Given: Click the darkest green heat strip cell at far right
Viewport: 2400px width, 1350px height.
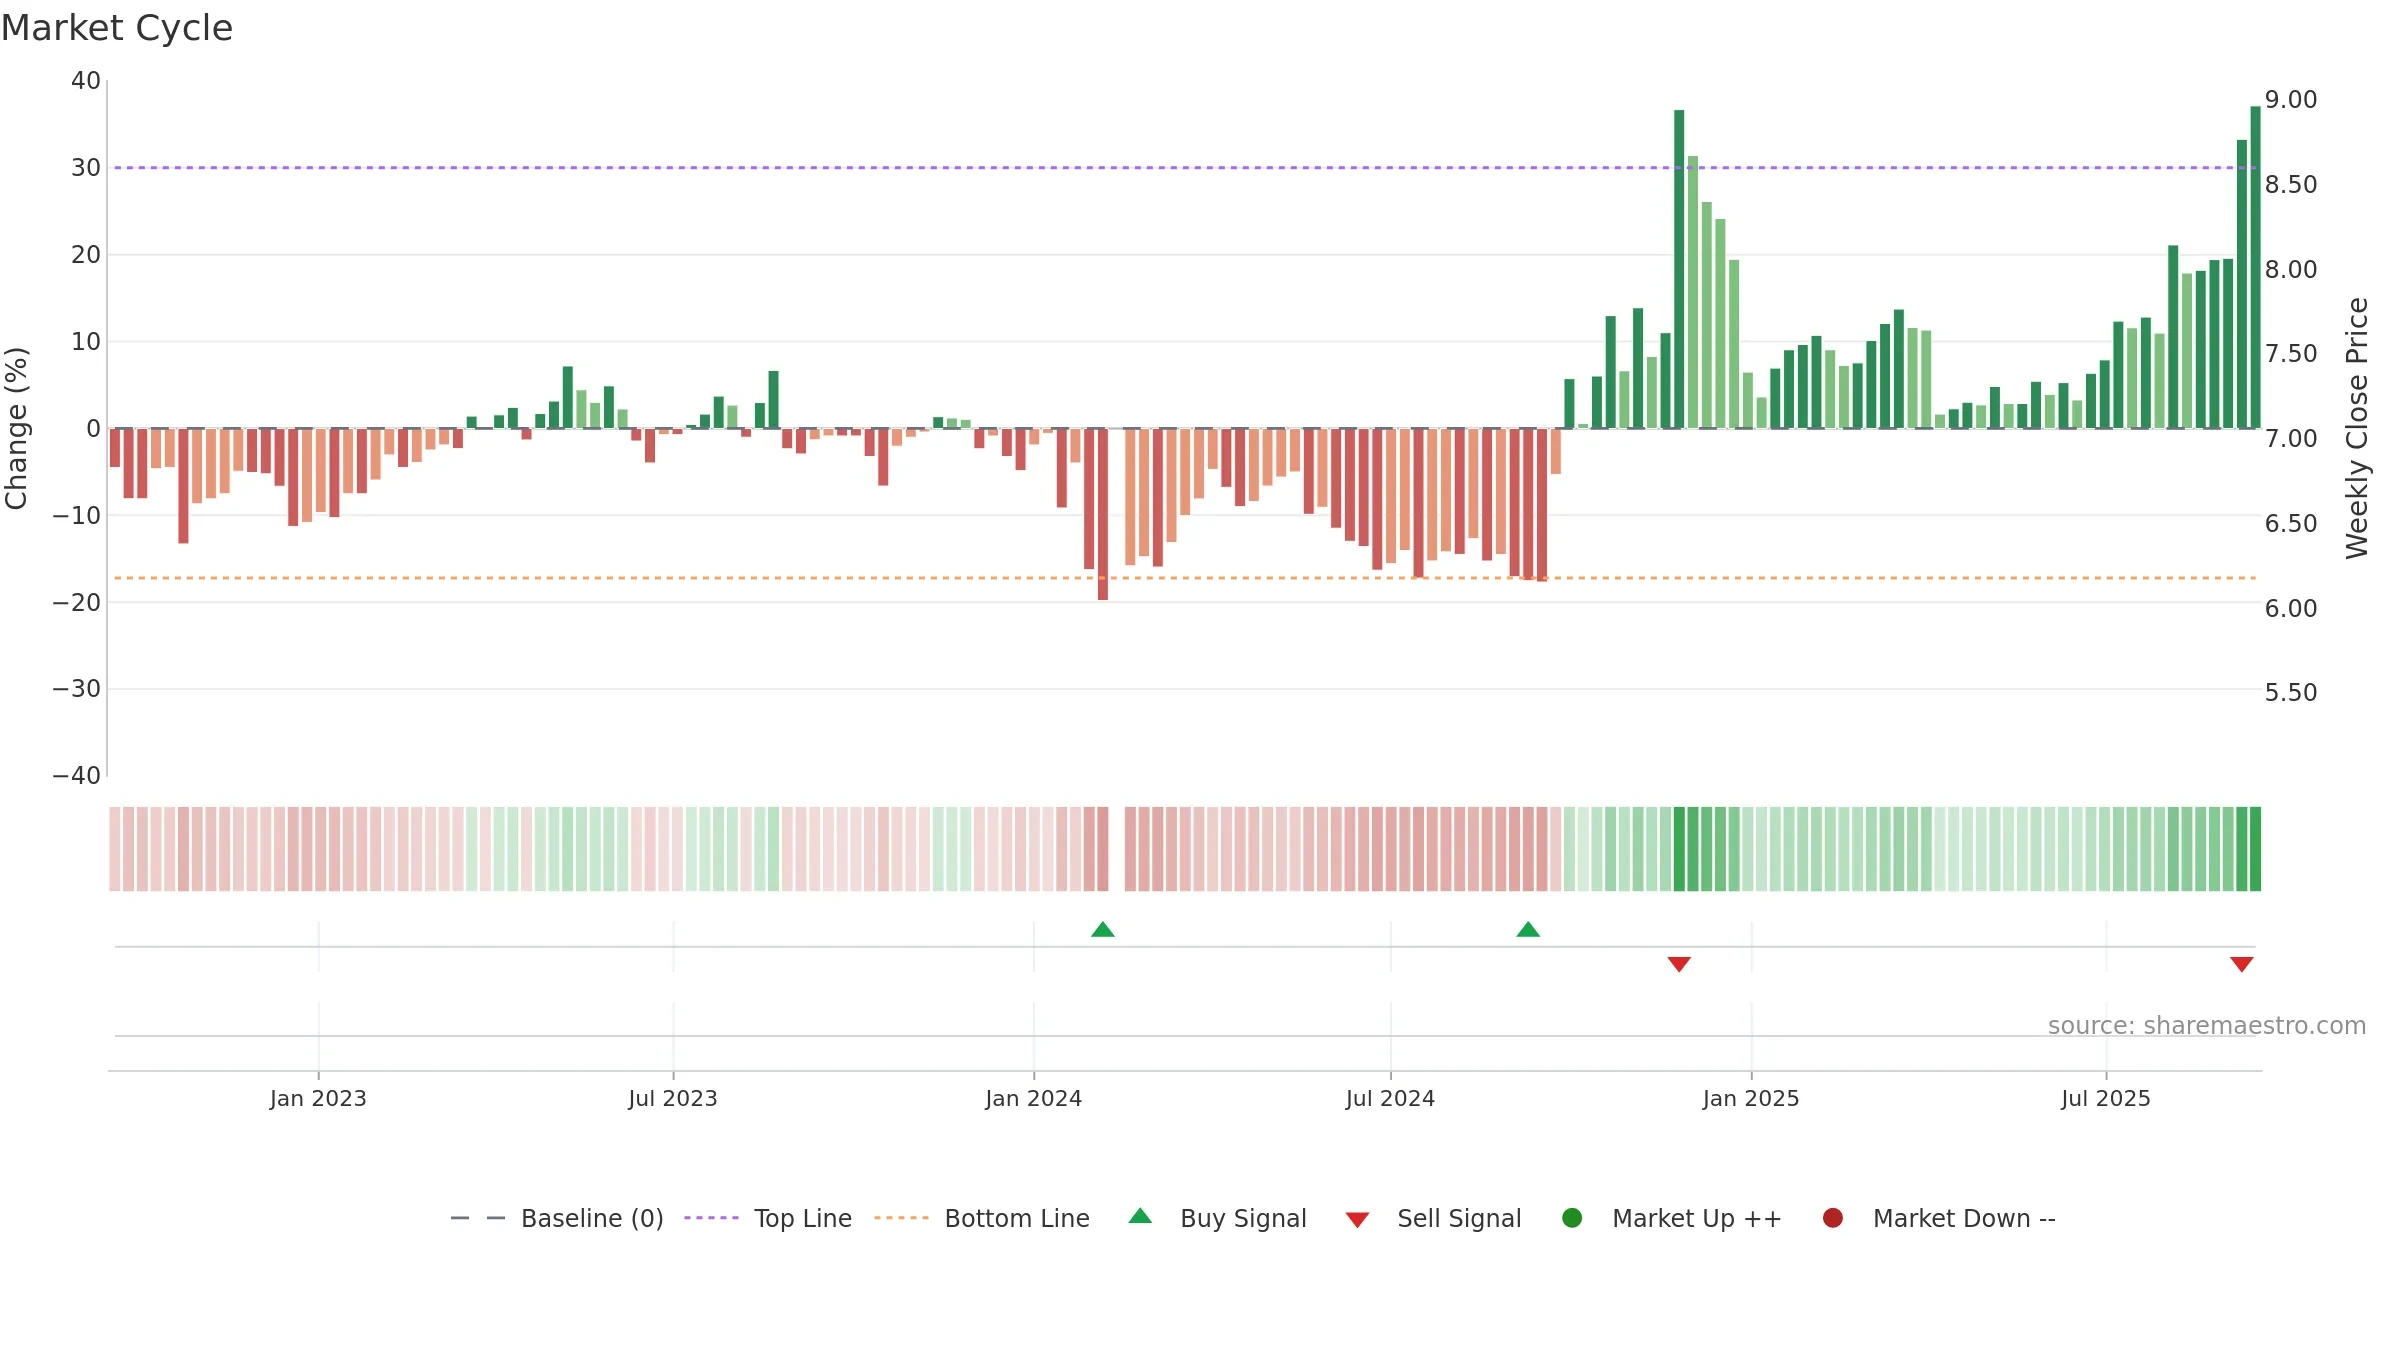Looking at the screenshot, I should (x=2256, y=849).
